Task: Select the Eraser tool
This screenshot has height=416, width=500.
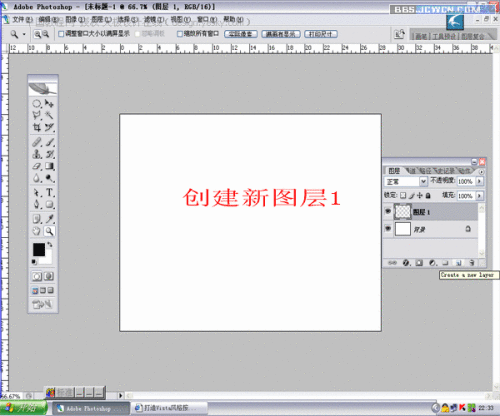Action: pyautogui.click(x=37, y=166)
